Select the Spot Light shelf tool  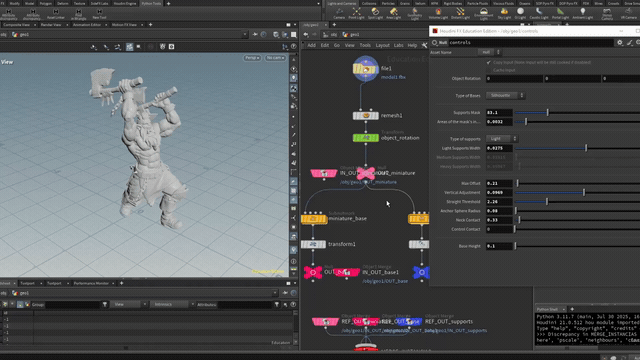[x=375, y=13]
